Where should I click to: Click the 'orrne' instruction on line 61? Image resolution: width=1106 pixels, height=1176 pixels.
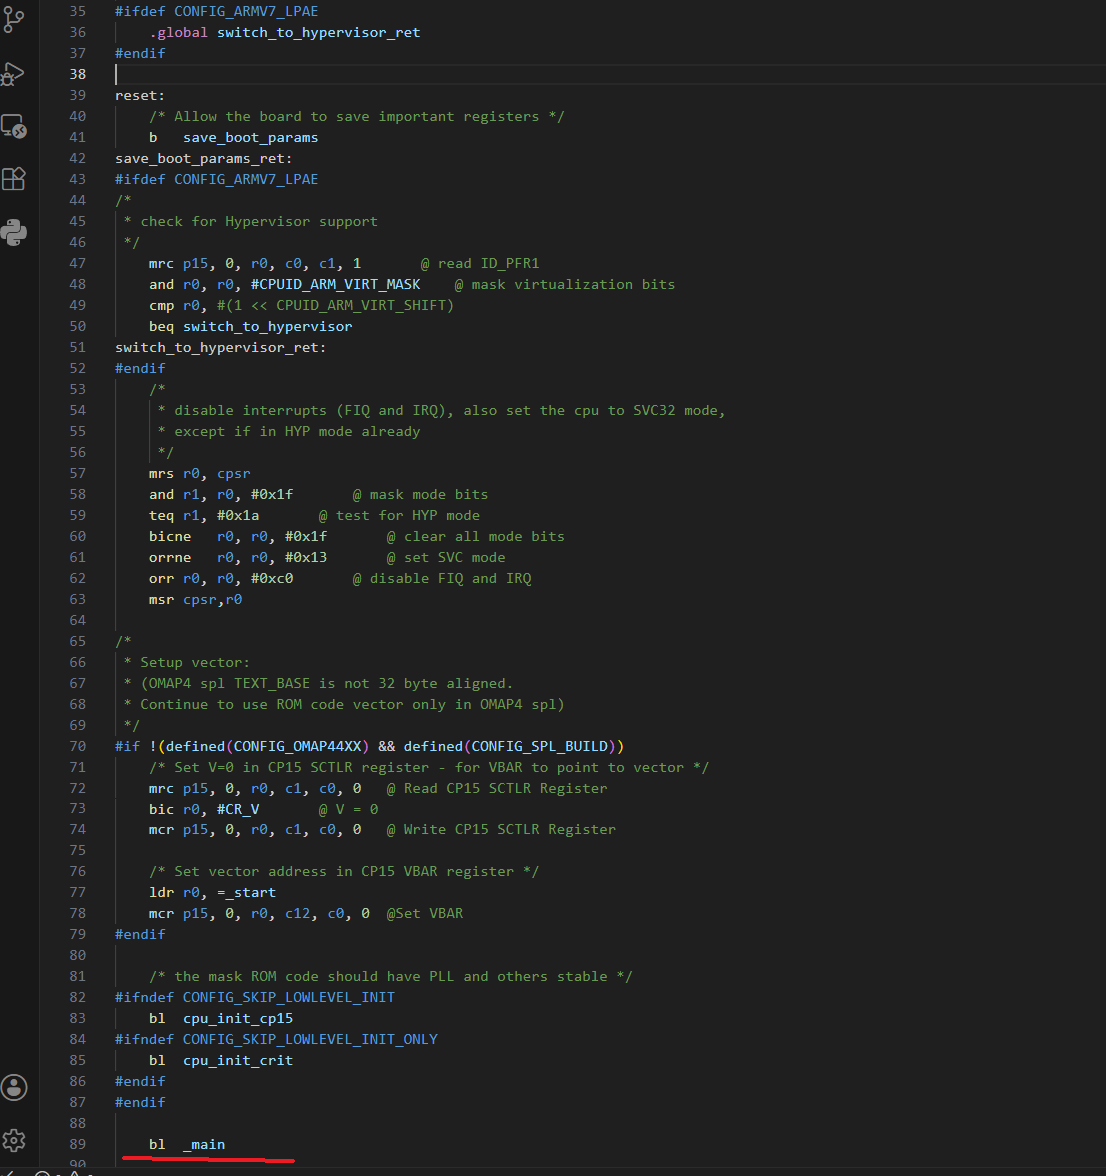click(169, 557)
